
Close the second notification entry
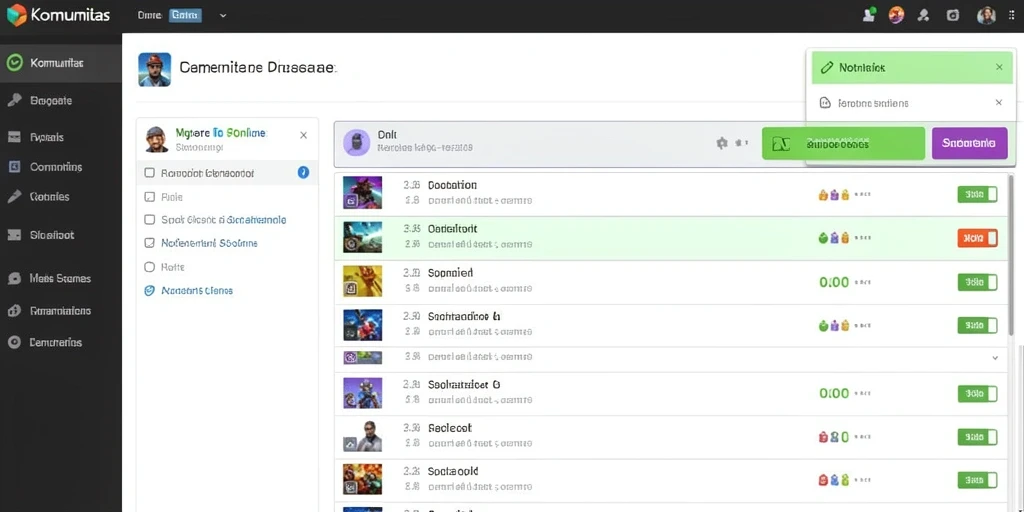click(x=999, y=103)
